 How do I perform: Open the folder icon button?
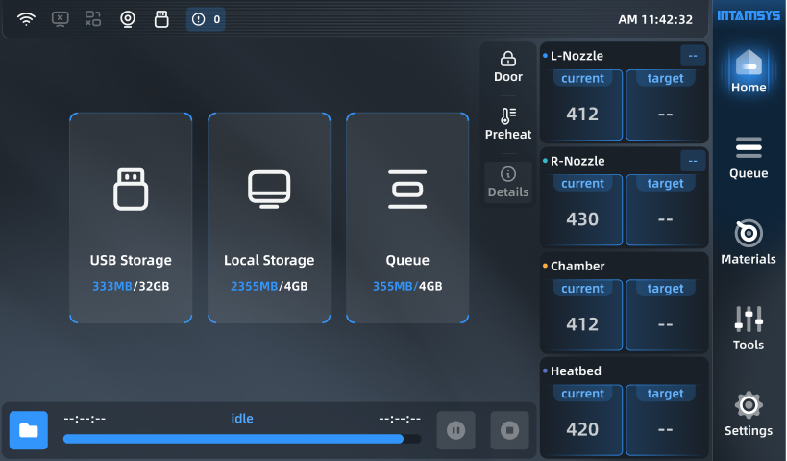[x=28, y=430]
